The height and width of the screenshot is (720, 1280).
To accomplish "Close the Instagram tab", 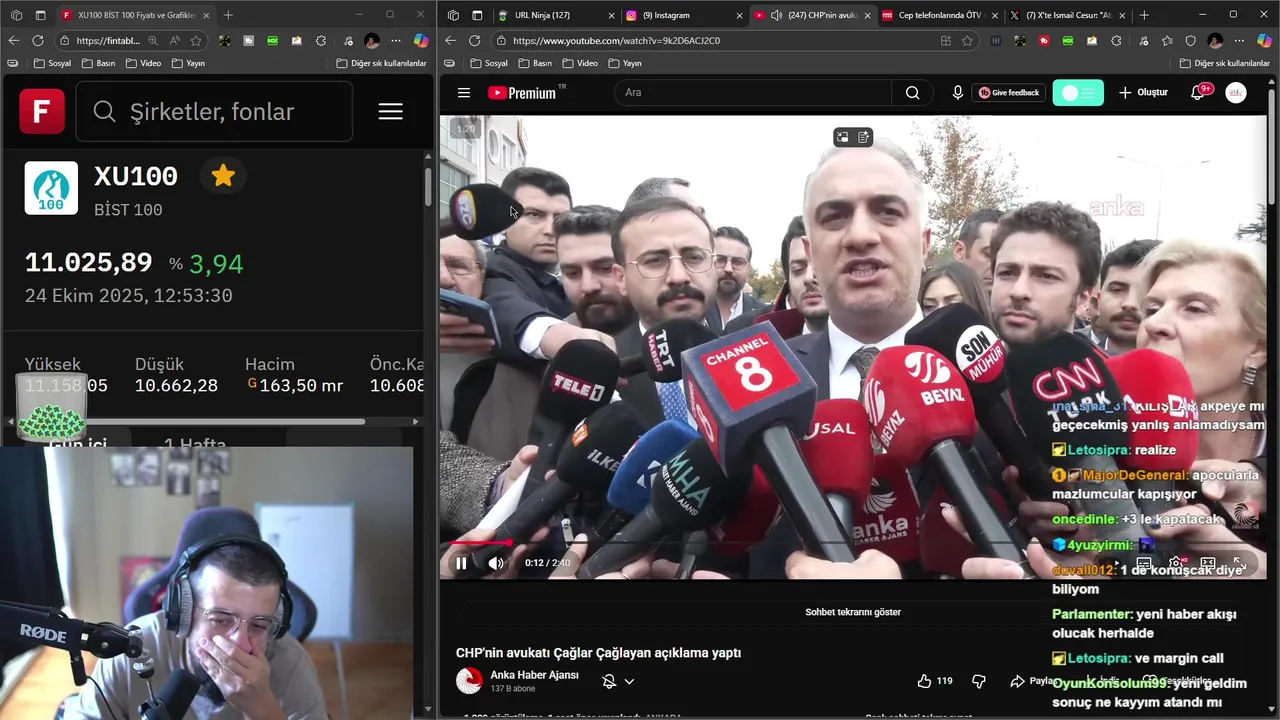I will pos(739,15).
